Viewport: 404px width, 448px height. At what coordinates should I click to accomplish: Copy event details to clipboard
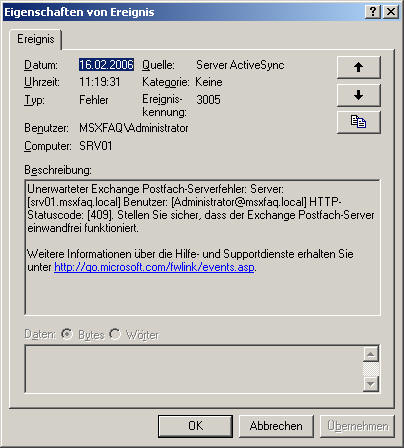(x=359, y=122)
